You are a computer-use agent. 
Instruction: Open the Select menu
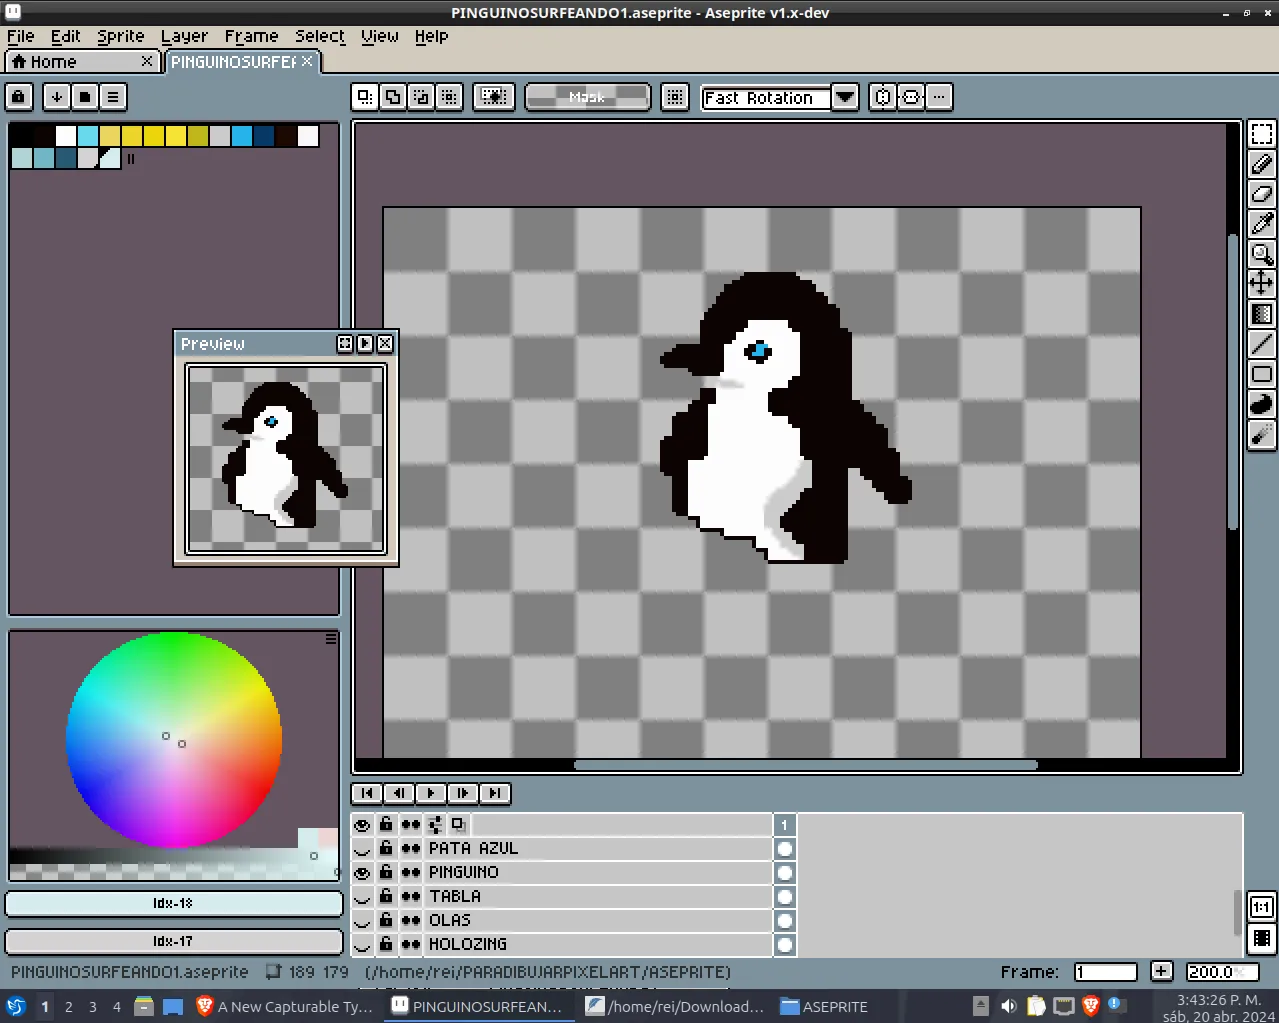point(320,36)
